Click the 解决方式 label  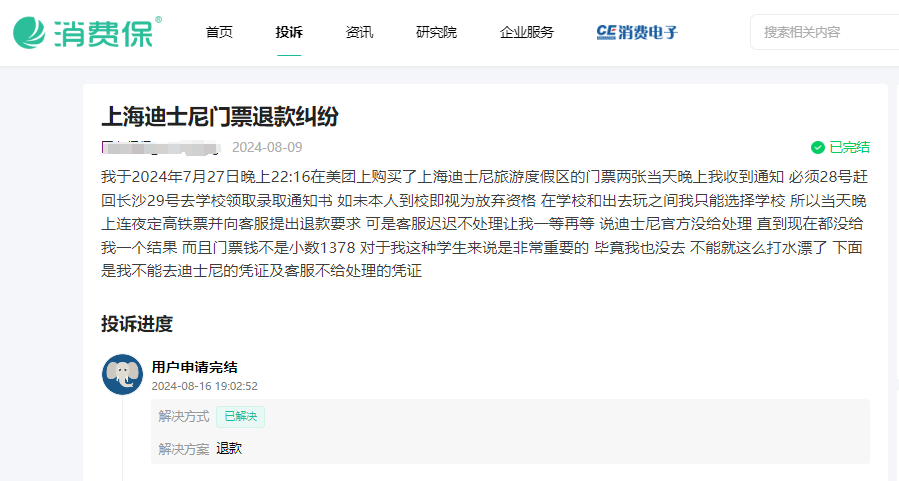pos(184,417)
